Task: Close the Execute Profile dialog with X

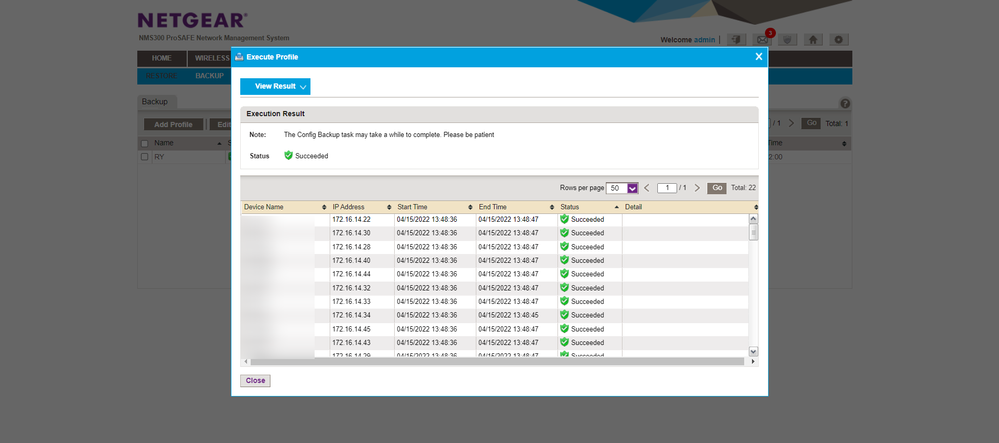Action: point(758,57)
